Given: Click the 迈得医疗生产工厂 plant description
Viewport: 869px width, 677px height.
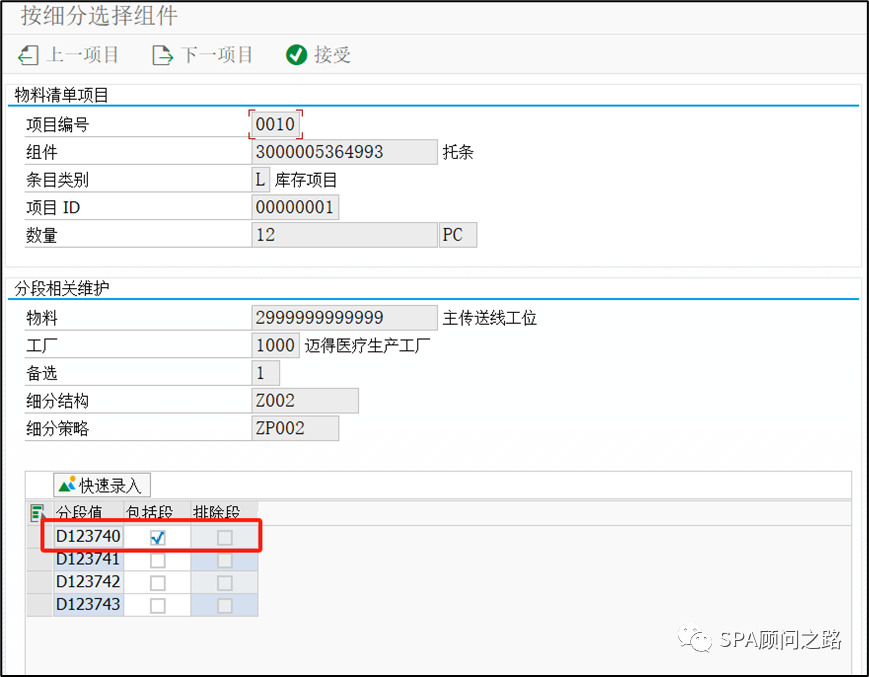Looking at the screenshot, I should pyautogui.click(x=367, y=346).
